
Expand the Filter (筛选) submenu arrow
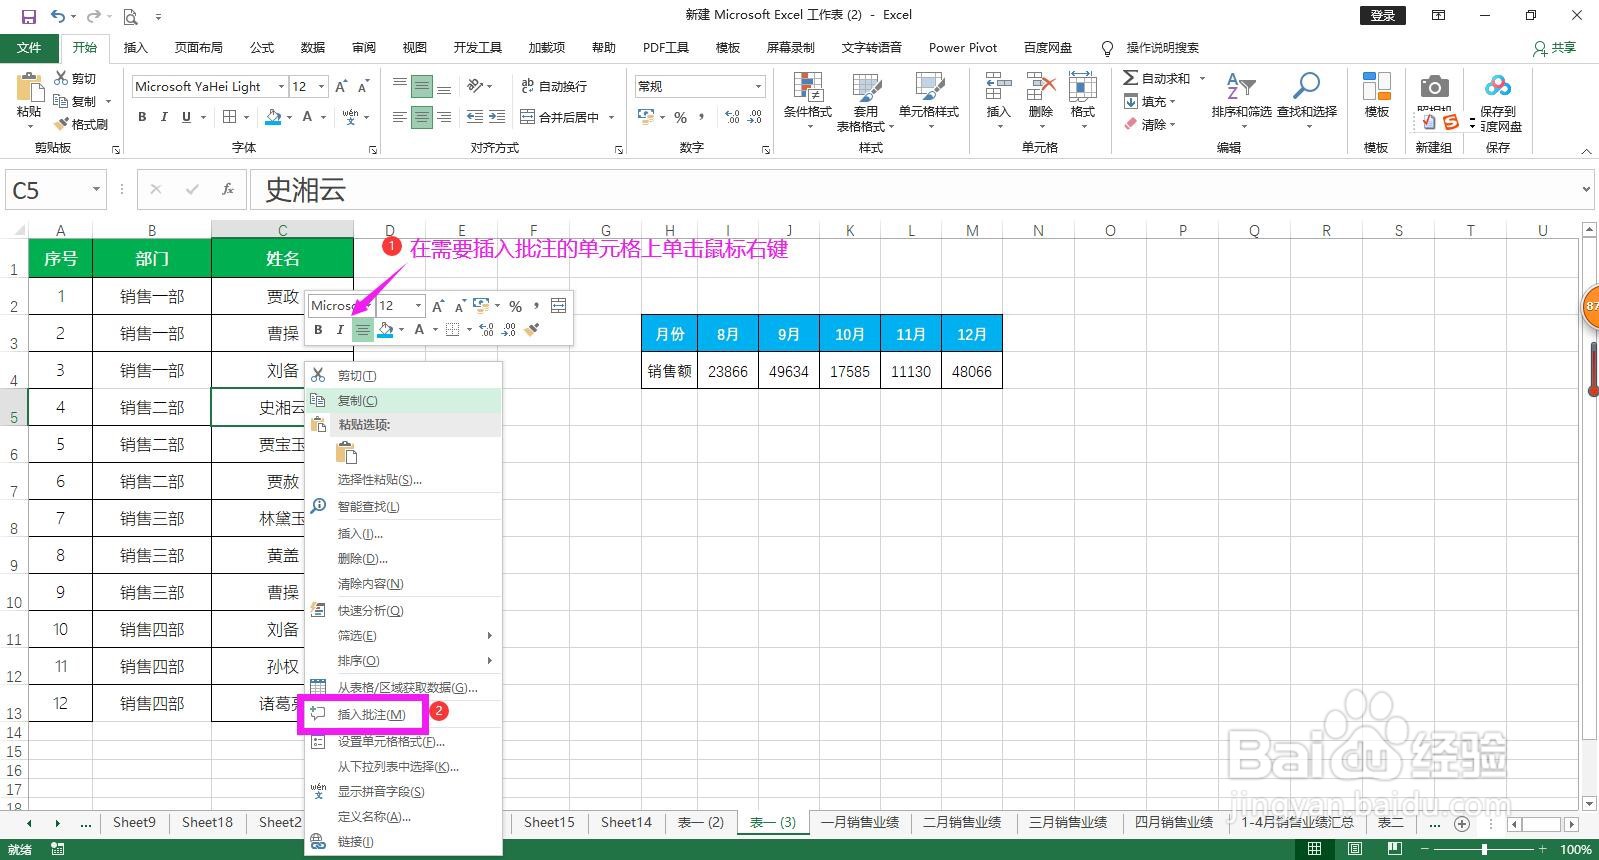coord(489,635)
